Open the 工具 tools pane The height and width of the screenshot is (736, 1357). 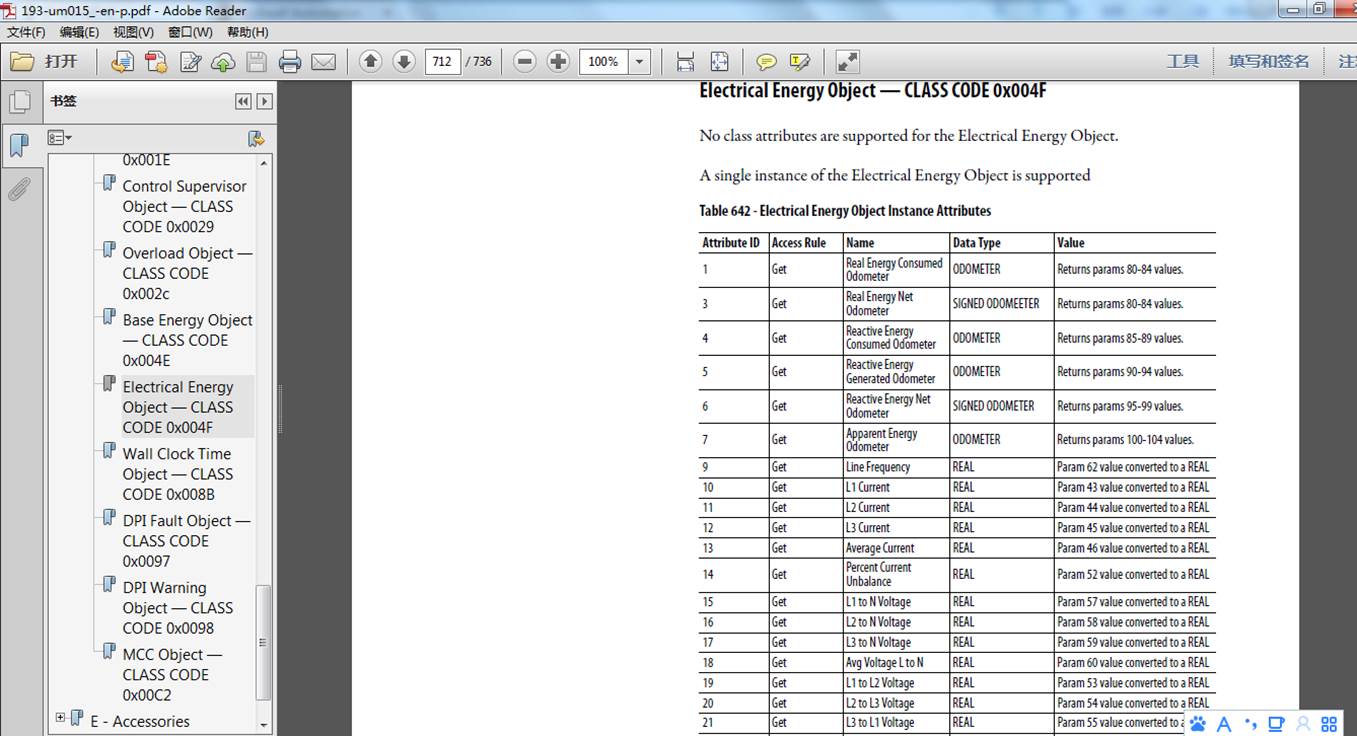[1182, 62]
